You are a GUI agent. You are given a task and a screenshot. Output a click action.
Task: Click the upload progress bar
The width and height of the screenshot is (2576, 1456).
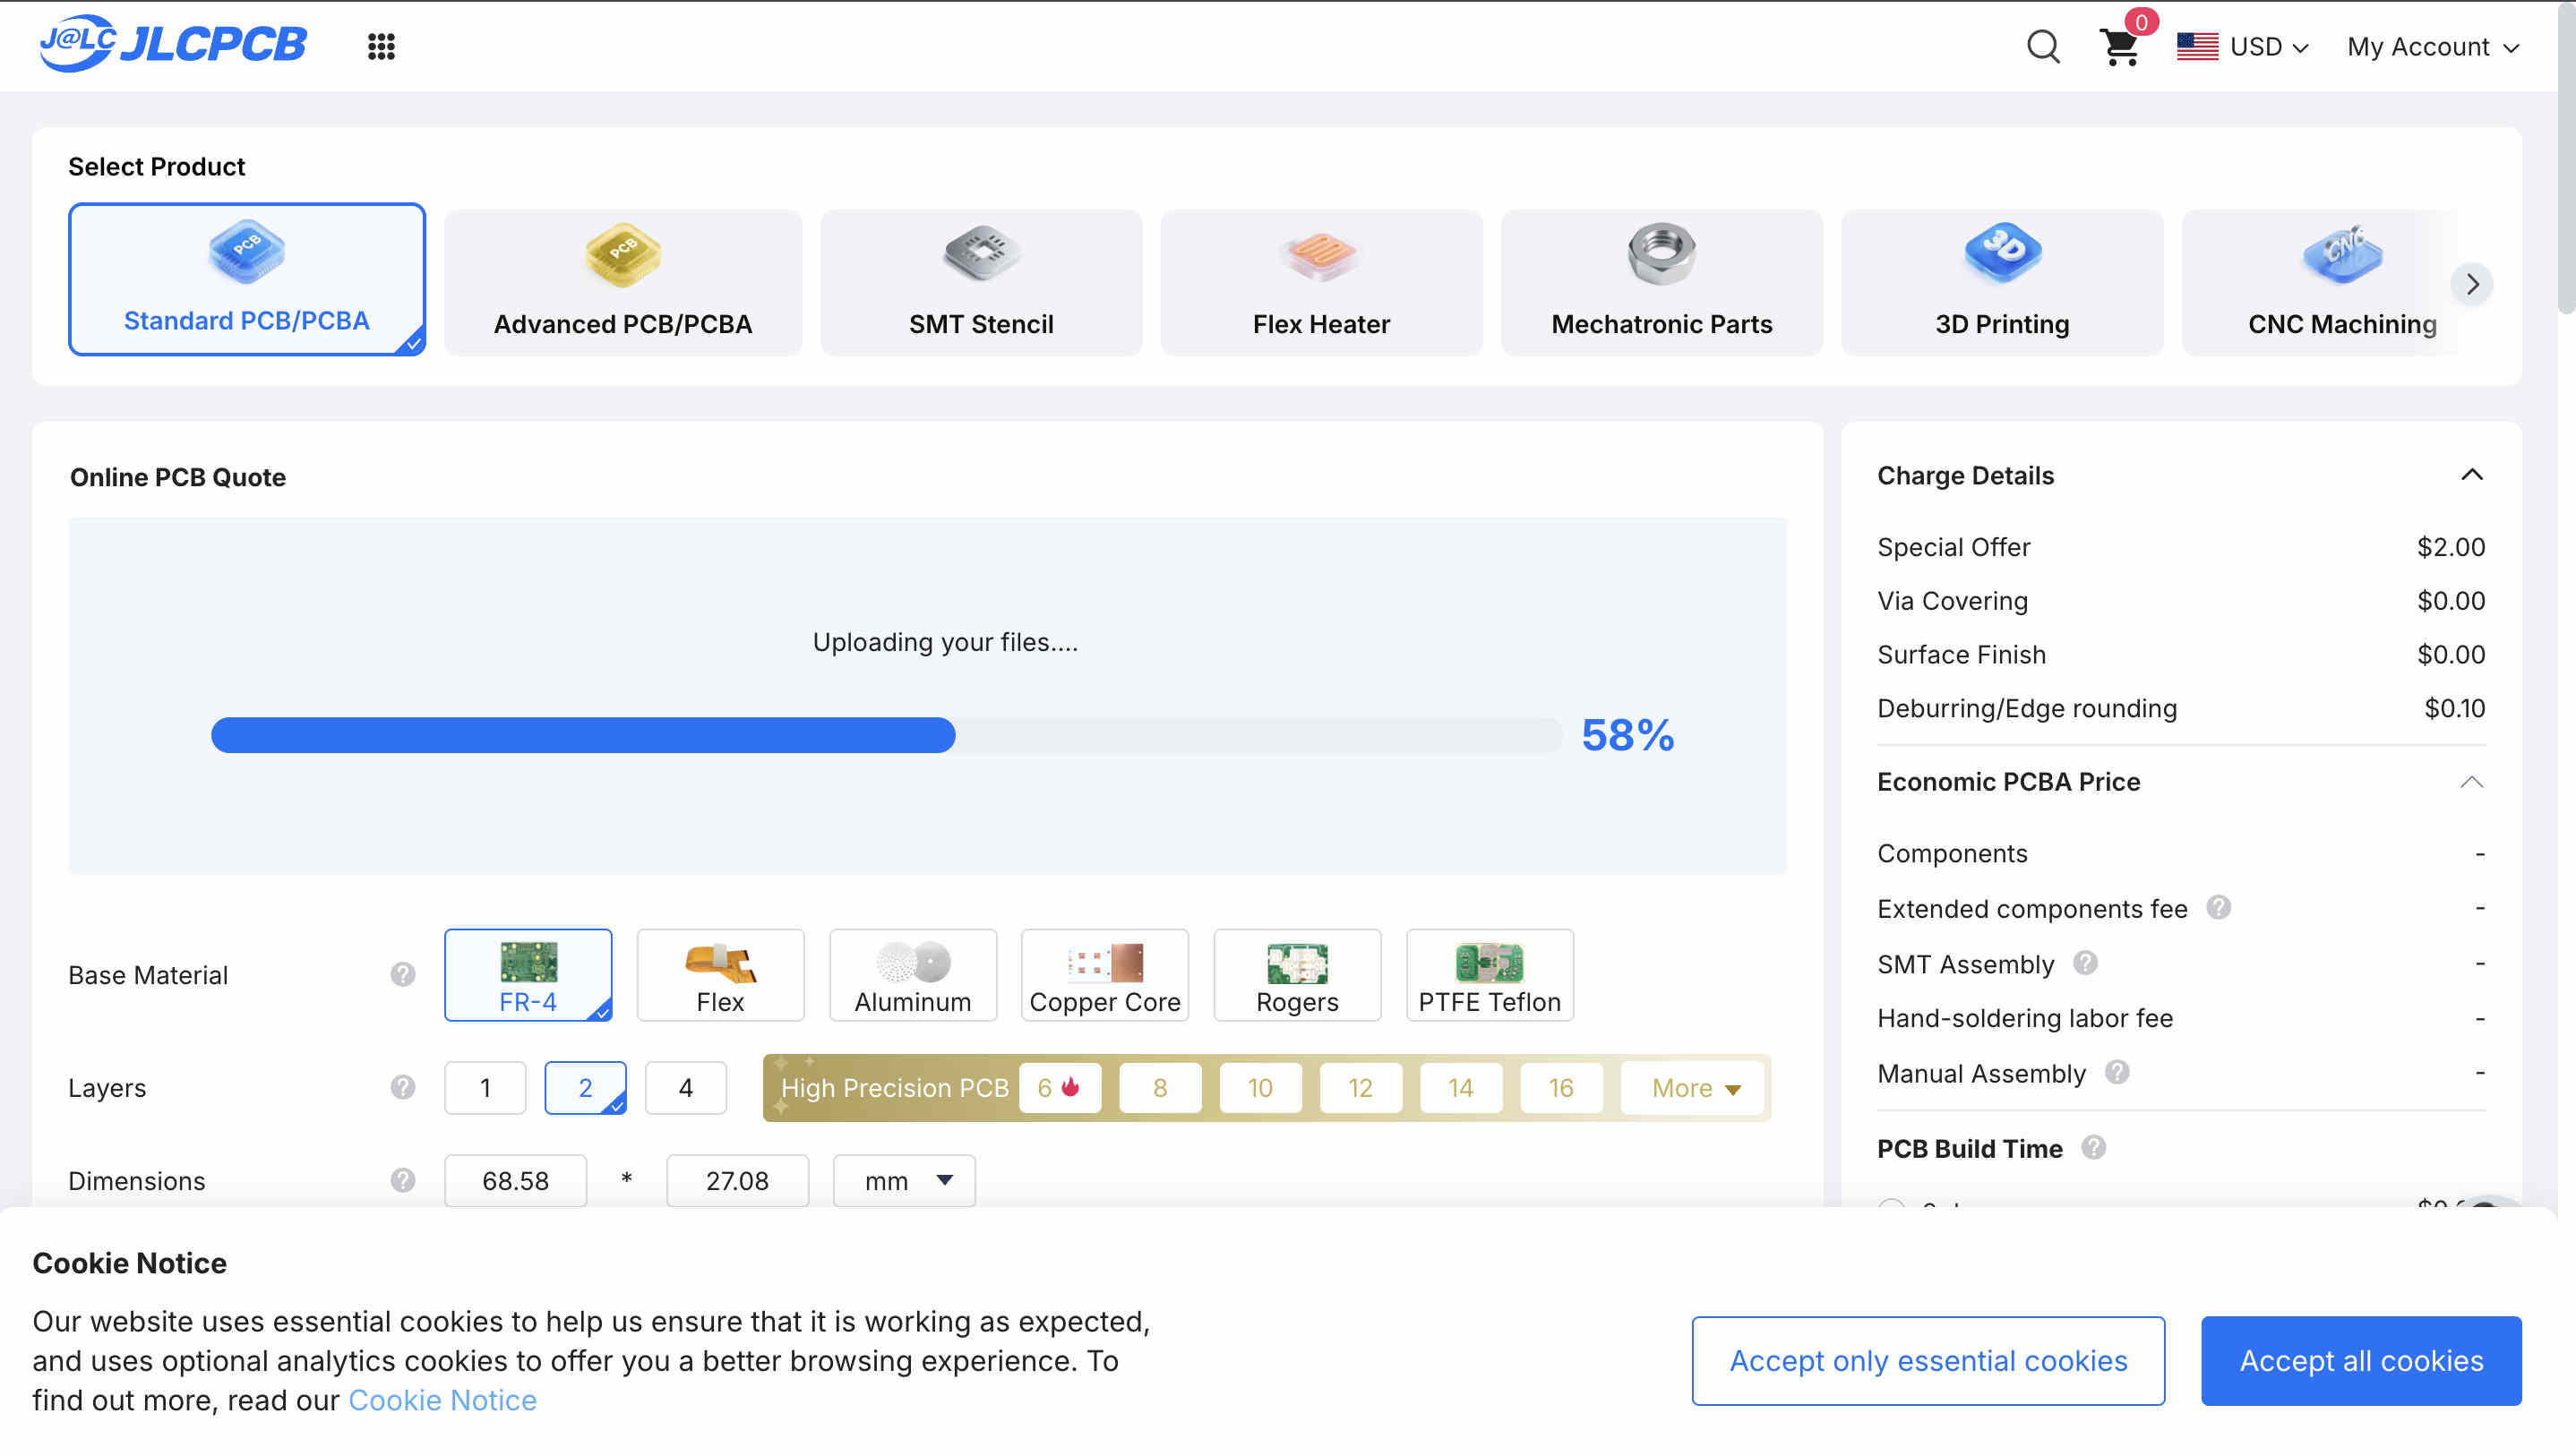885,735
